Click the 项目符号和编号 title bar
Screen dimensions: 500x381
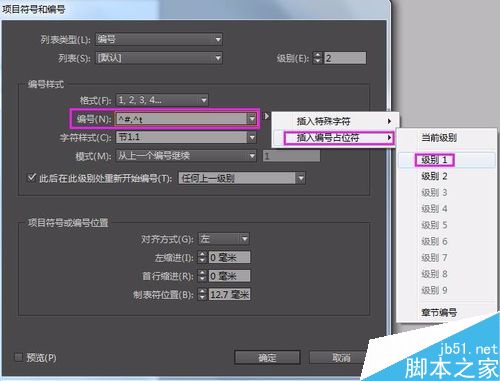click(x=194, y=9)
